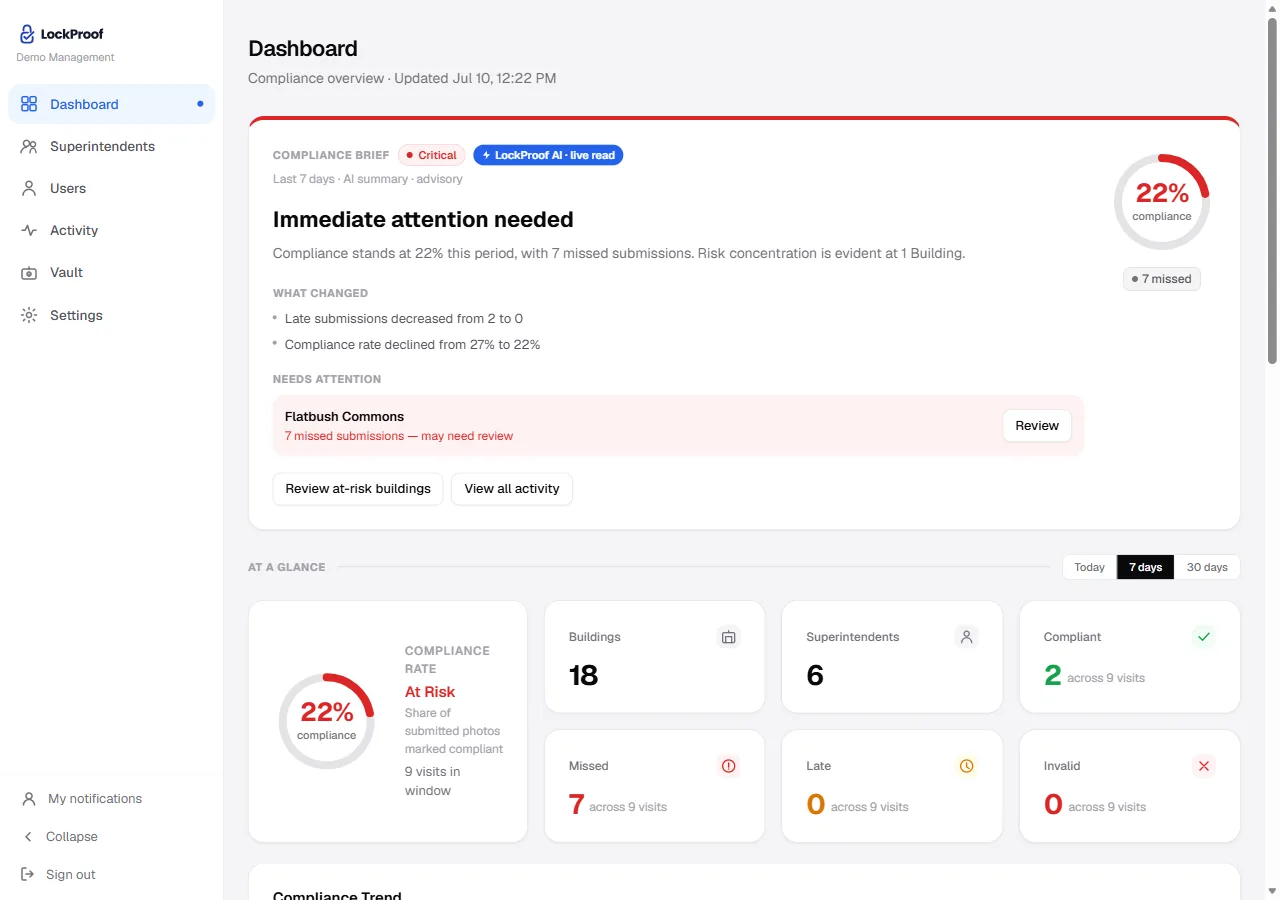Click the '7 missed submissions — may need review' text
Image resolution: width=1280 pixels, height=900 pixels.
[399, 436]
